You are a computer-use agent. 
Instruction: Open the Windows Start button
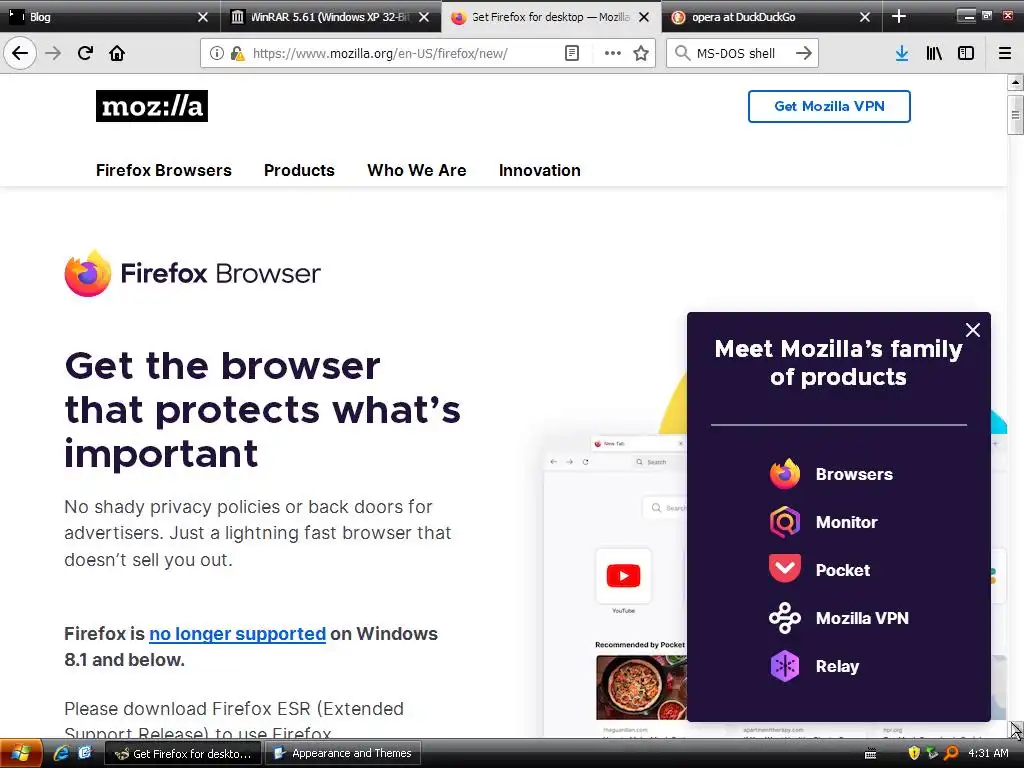[21, 753]
